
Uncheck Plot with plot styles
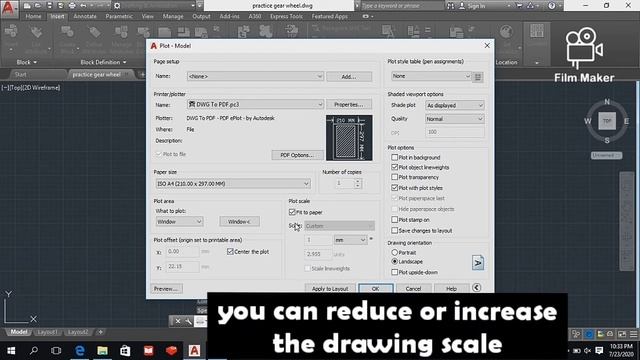click(394, 188)
